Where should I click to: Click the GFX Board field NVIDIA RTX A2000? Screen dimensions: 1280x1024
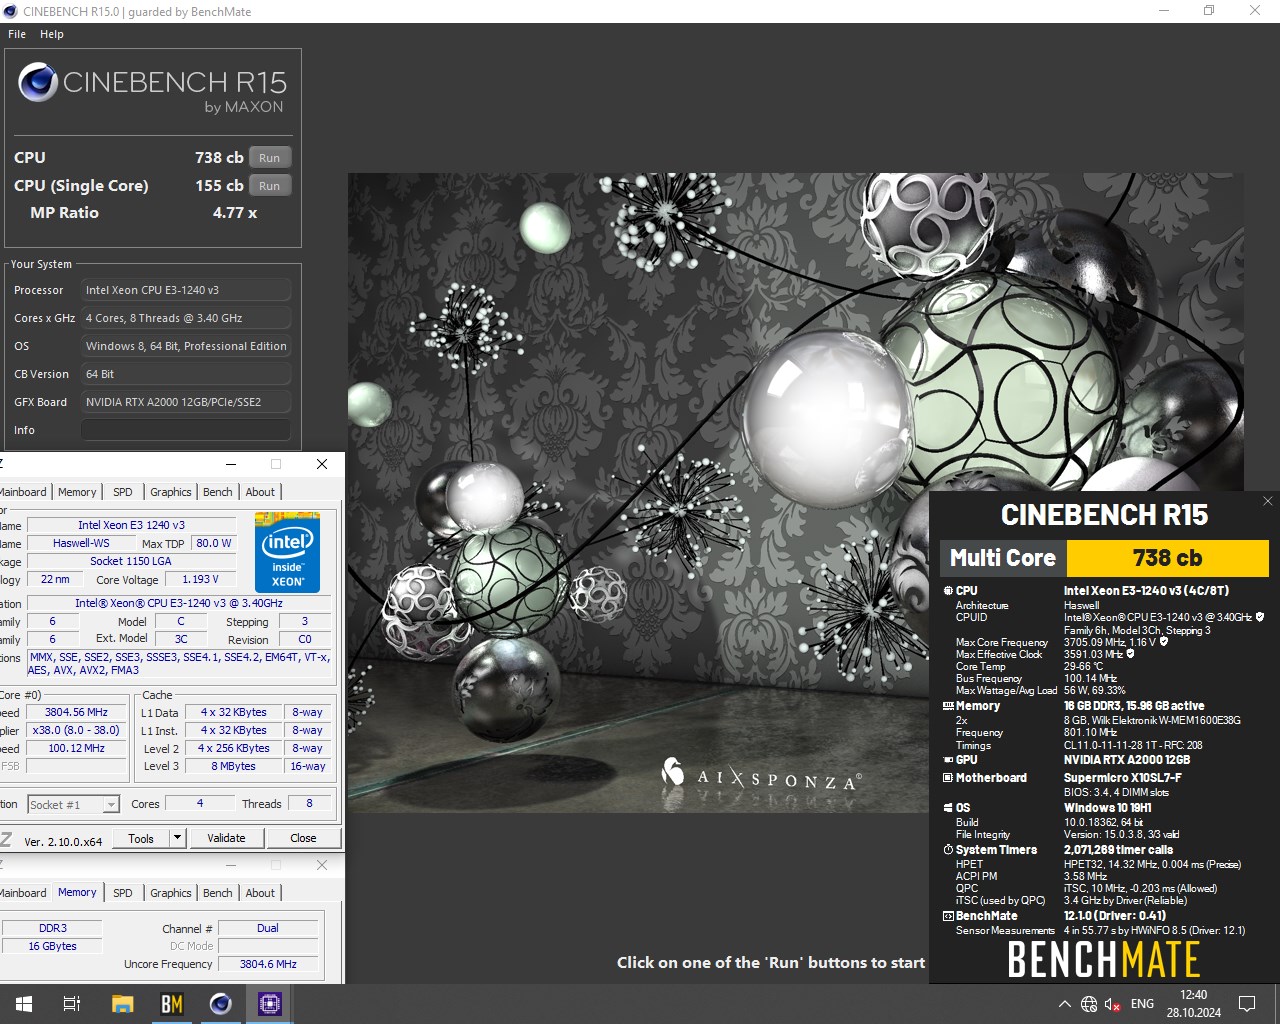point(186,402)
